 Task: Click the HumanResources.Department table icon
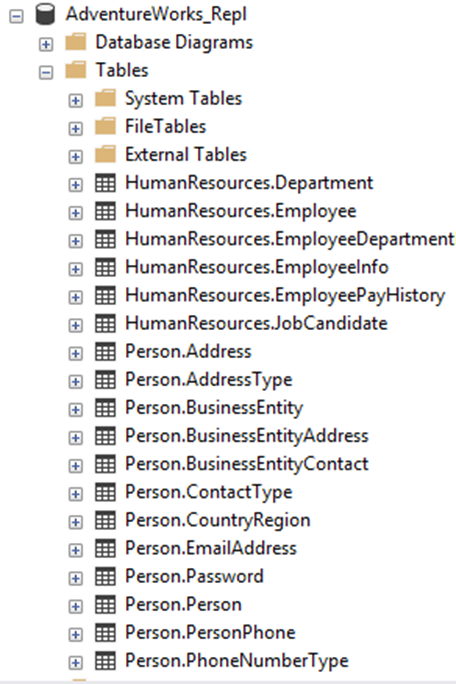105,183
